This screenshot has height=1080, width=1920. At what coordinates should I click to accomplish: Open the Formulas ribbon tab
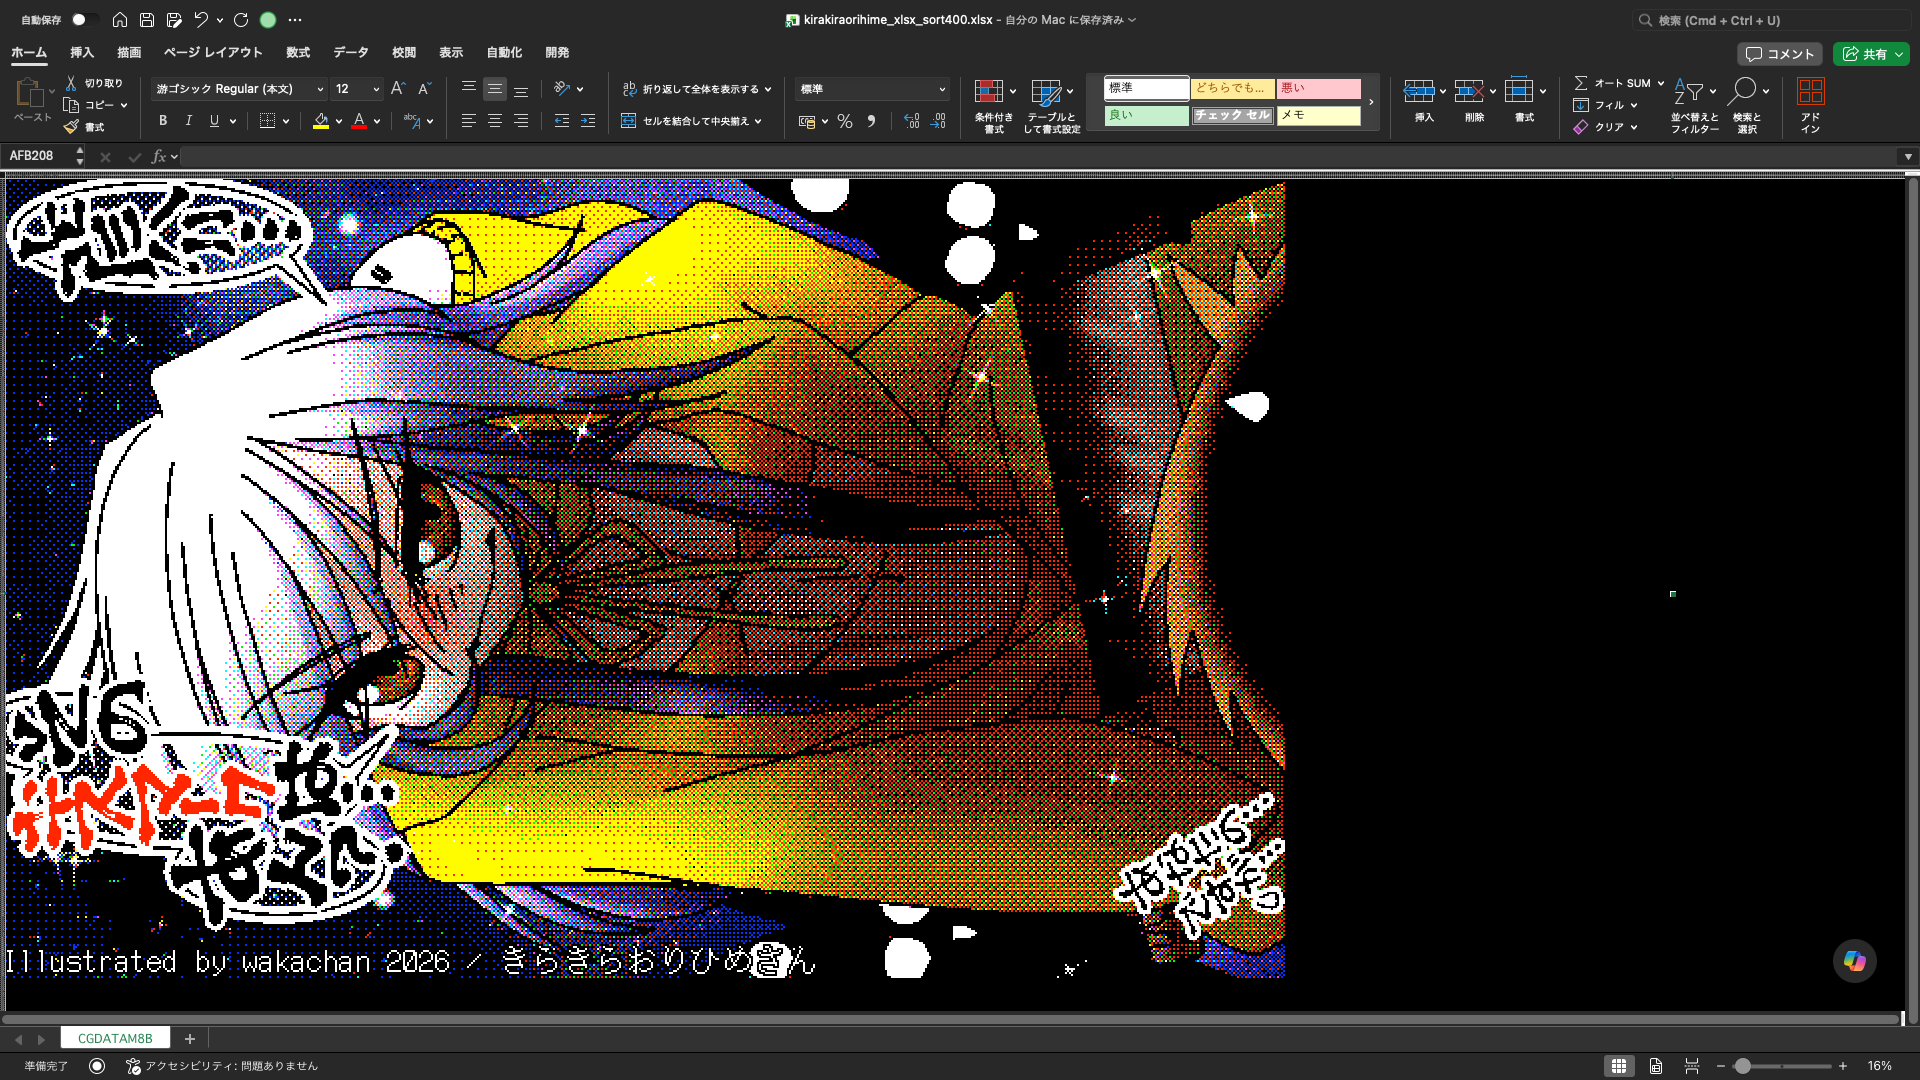(298, 53)
